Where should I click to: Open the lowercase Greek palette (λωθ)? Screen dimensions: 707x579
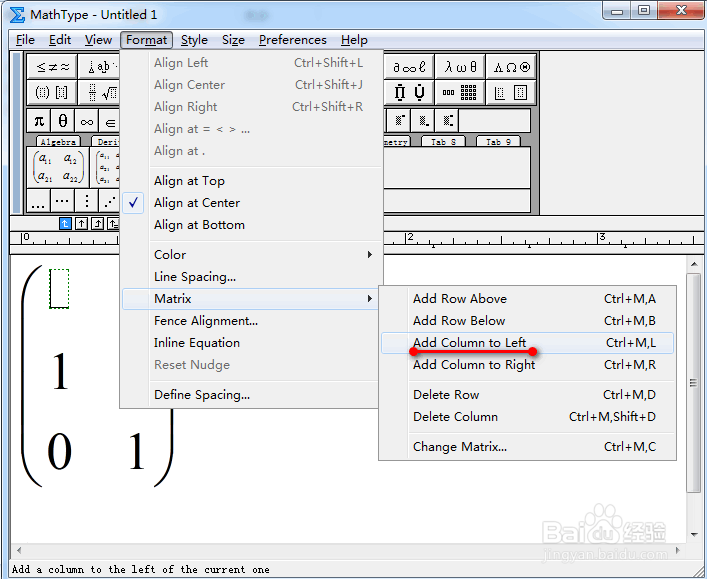[460, 67]
